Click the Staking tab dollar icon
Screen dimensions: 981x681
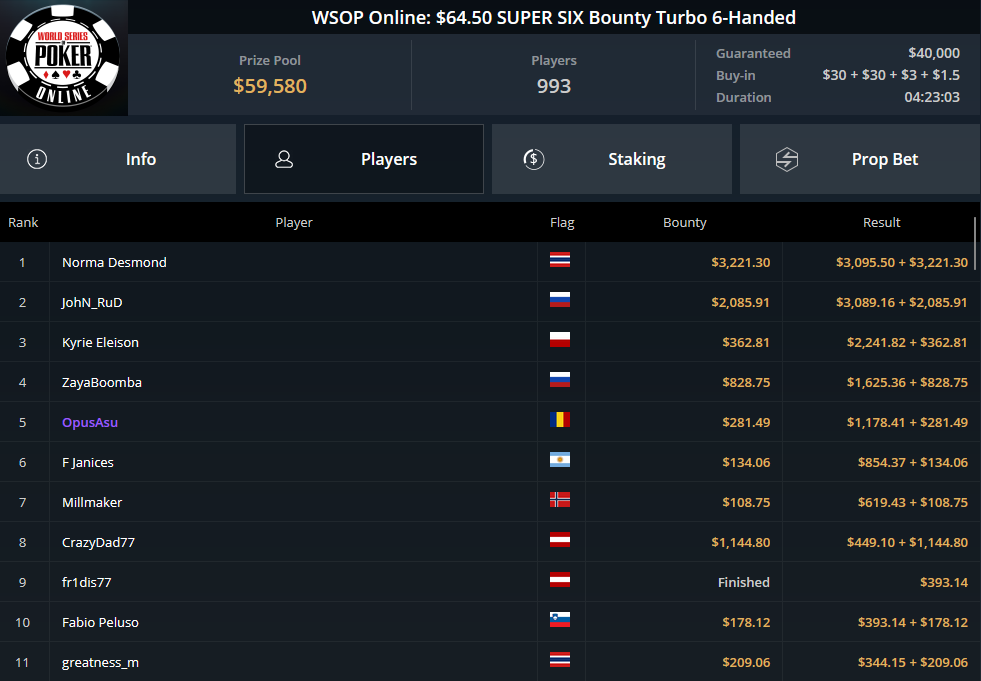[534, 159]
